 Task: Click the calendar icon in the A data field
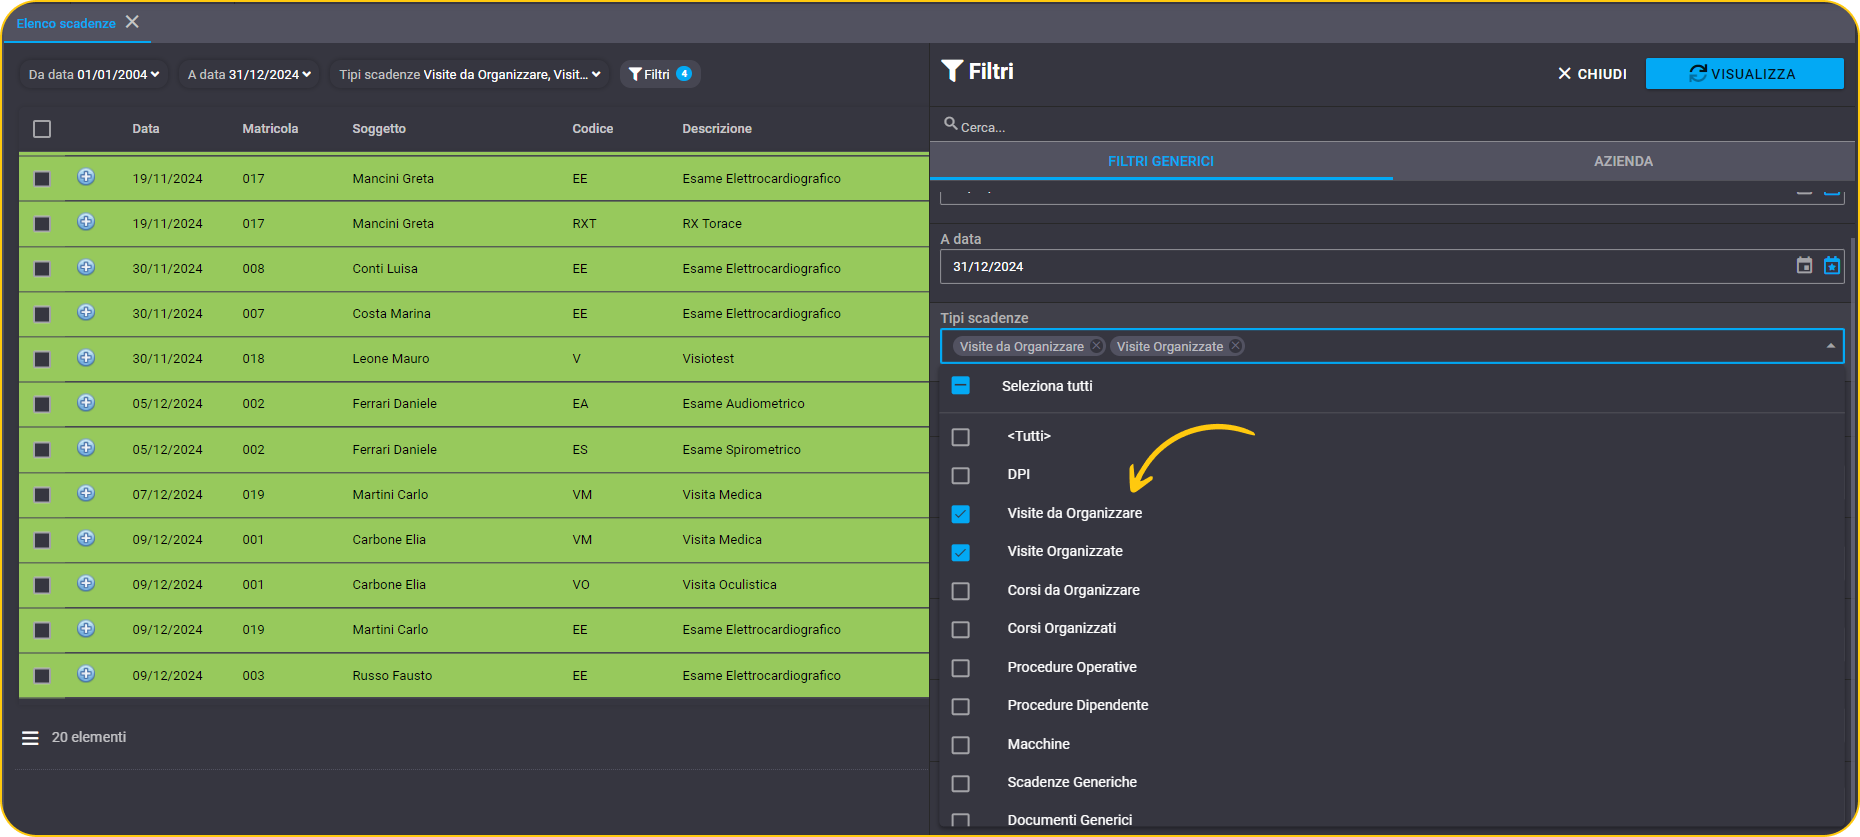click(1804, 266)
